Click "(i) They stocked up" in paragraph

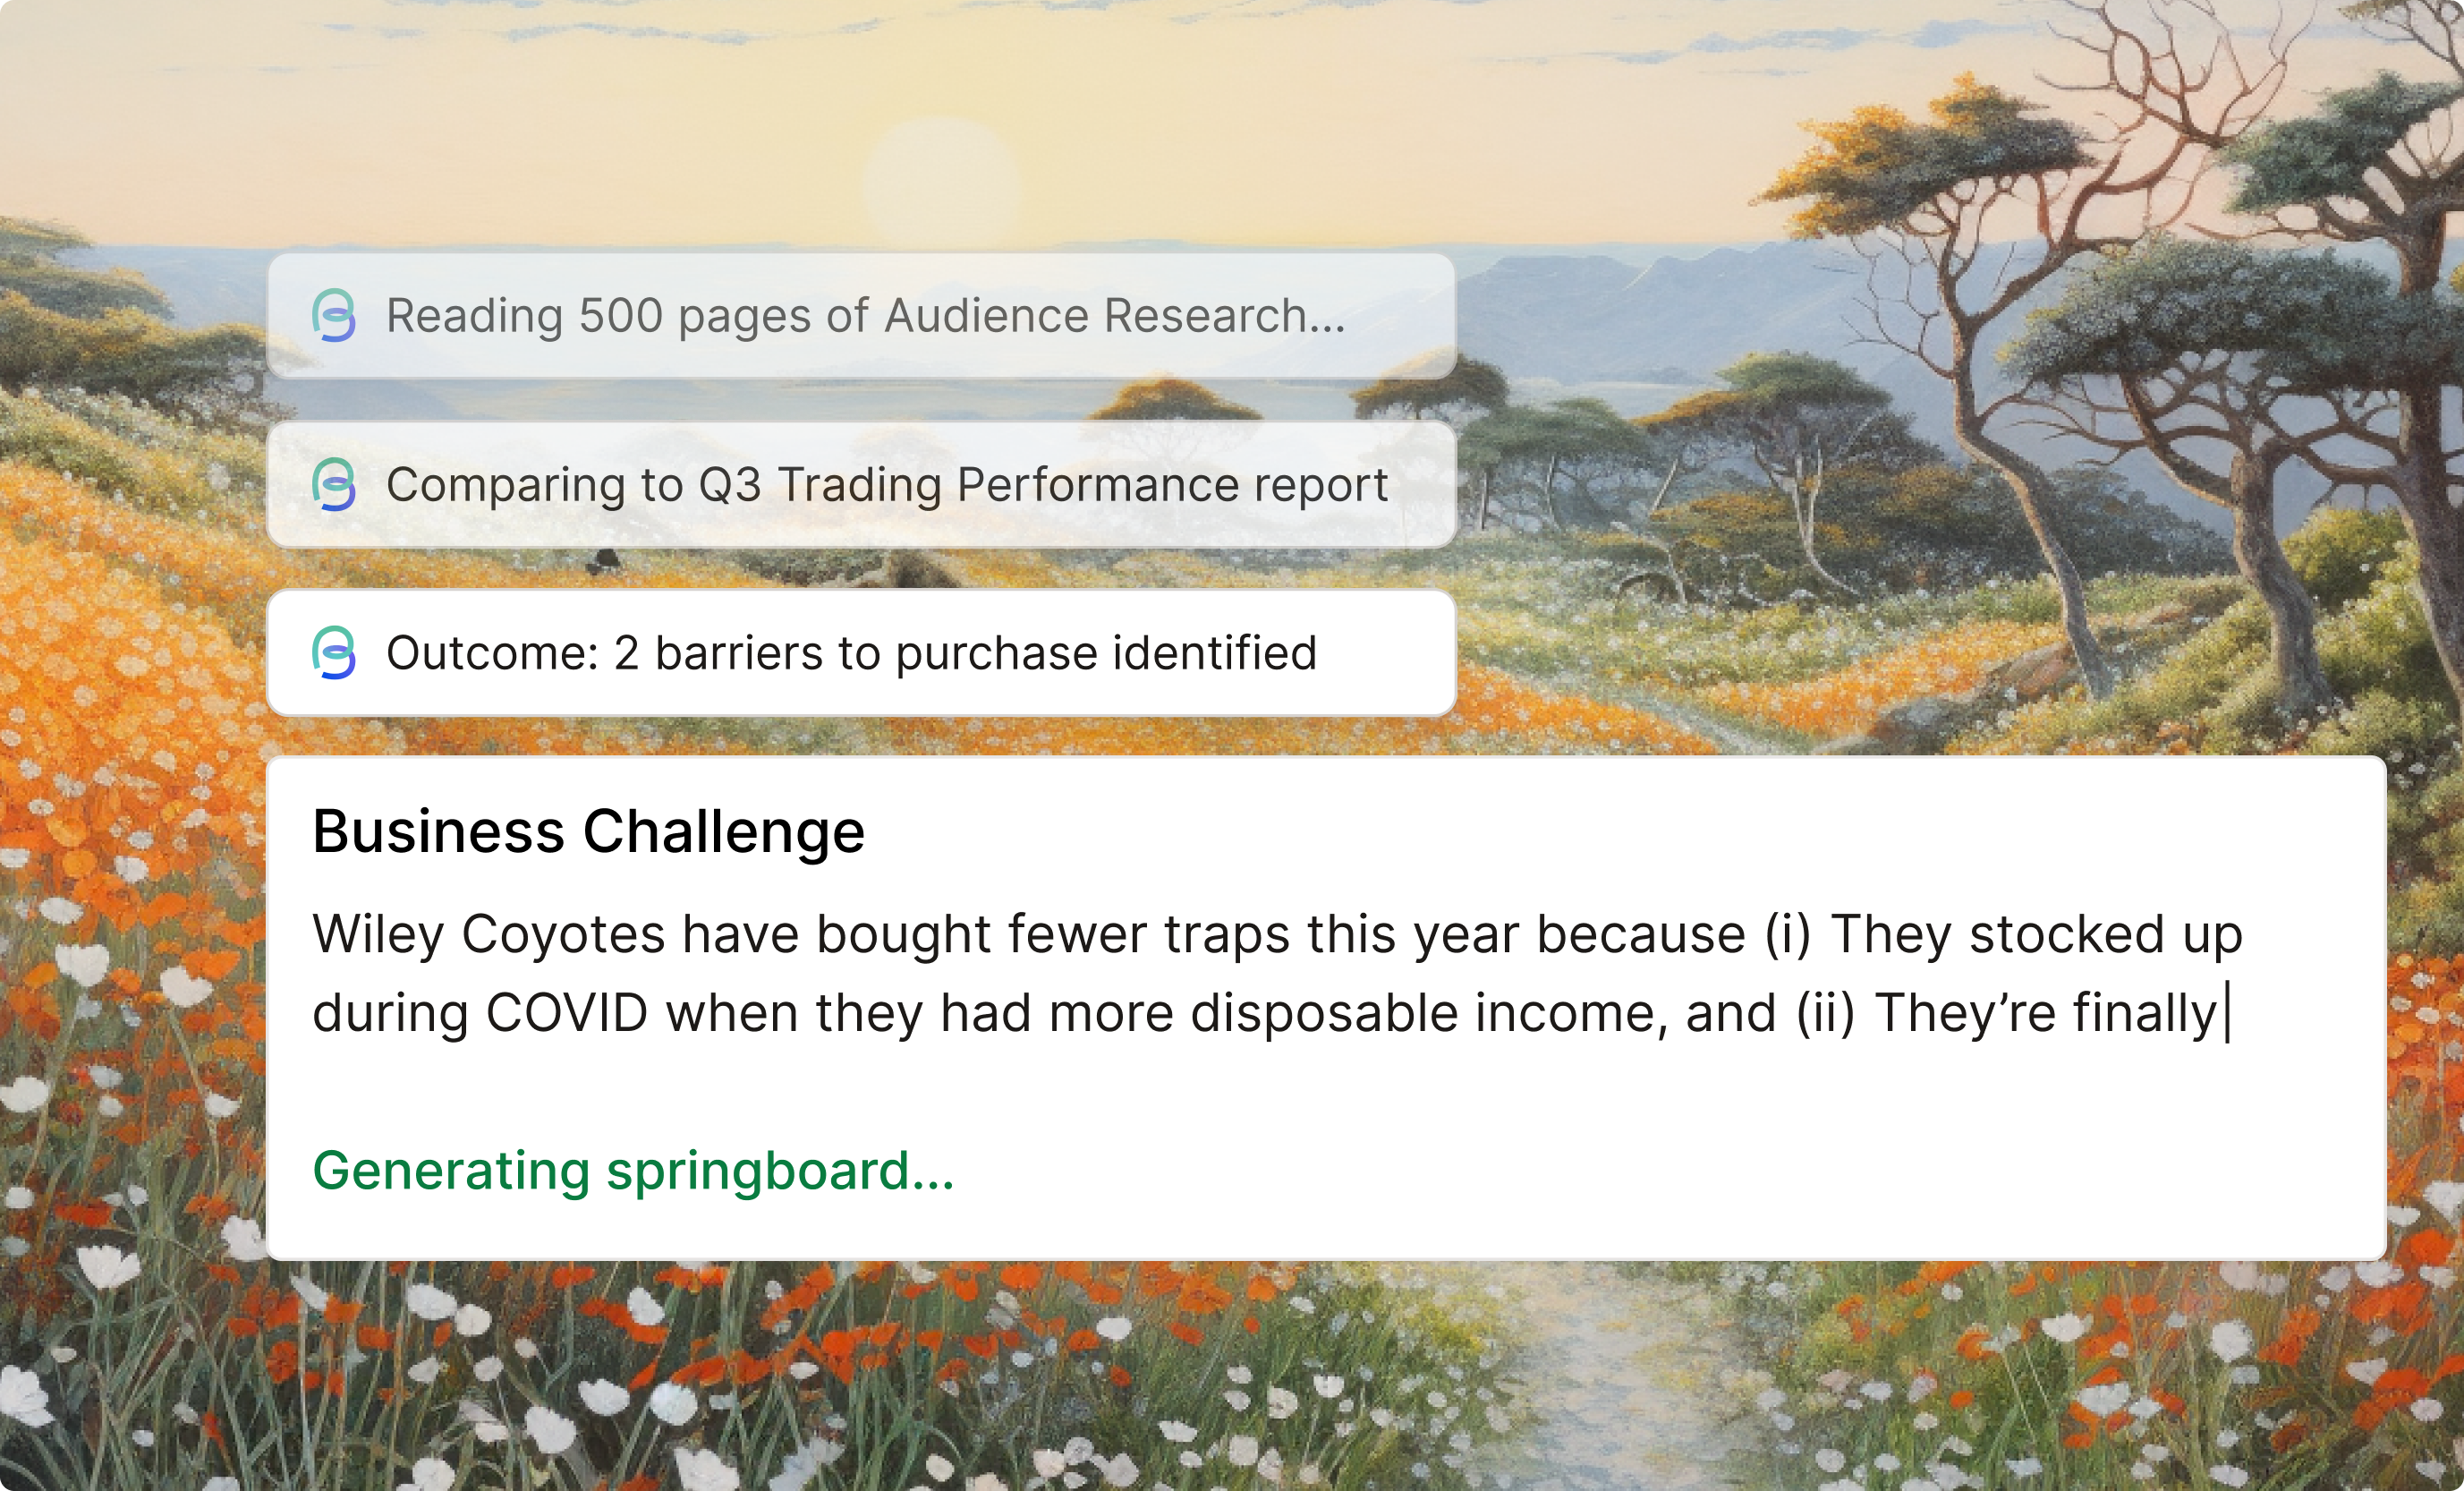pos(2003,935)
